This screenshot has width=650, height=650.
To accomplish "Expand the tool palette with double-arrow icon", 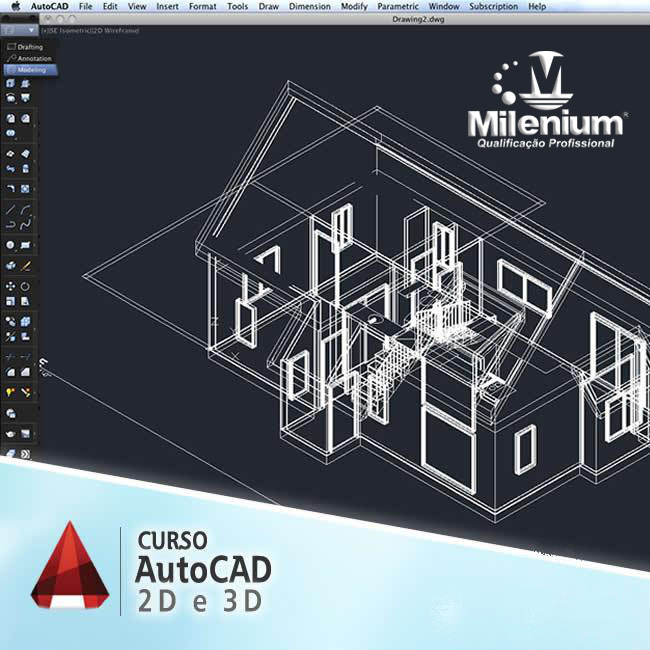I will tap(26, 454).
